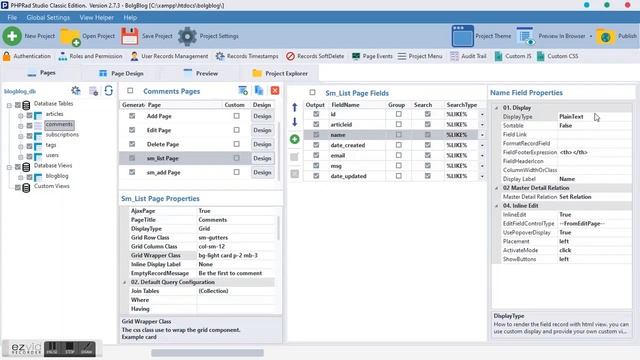Open Project Settings gear icon
This screenshot has height=360, width=640.
coord(187,36)
